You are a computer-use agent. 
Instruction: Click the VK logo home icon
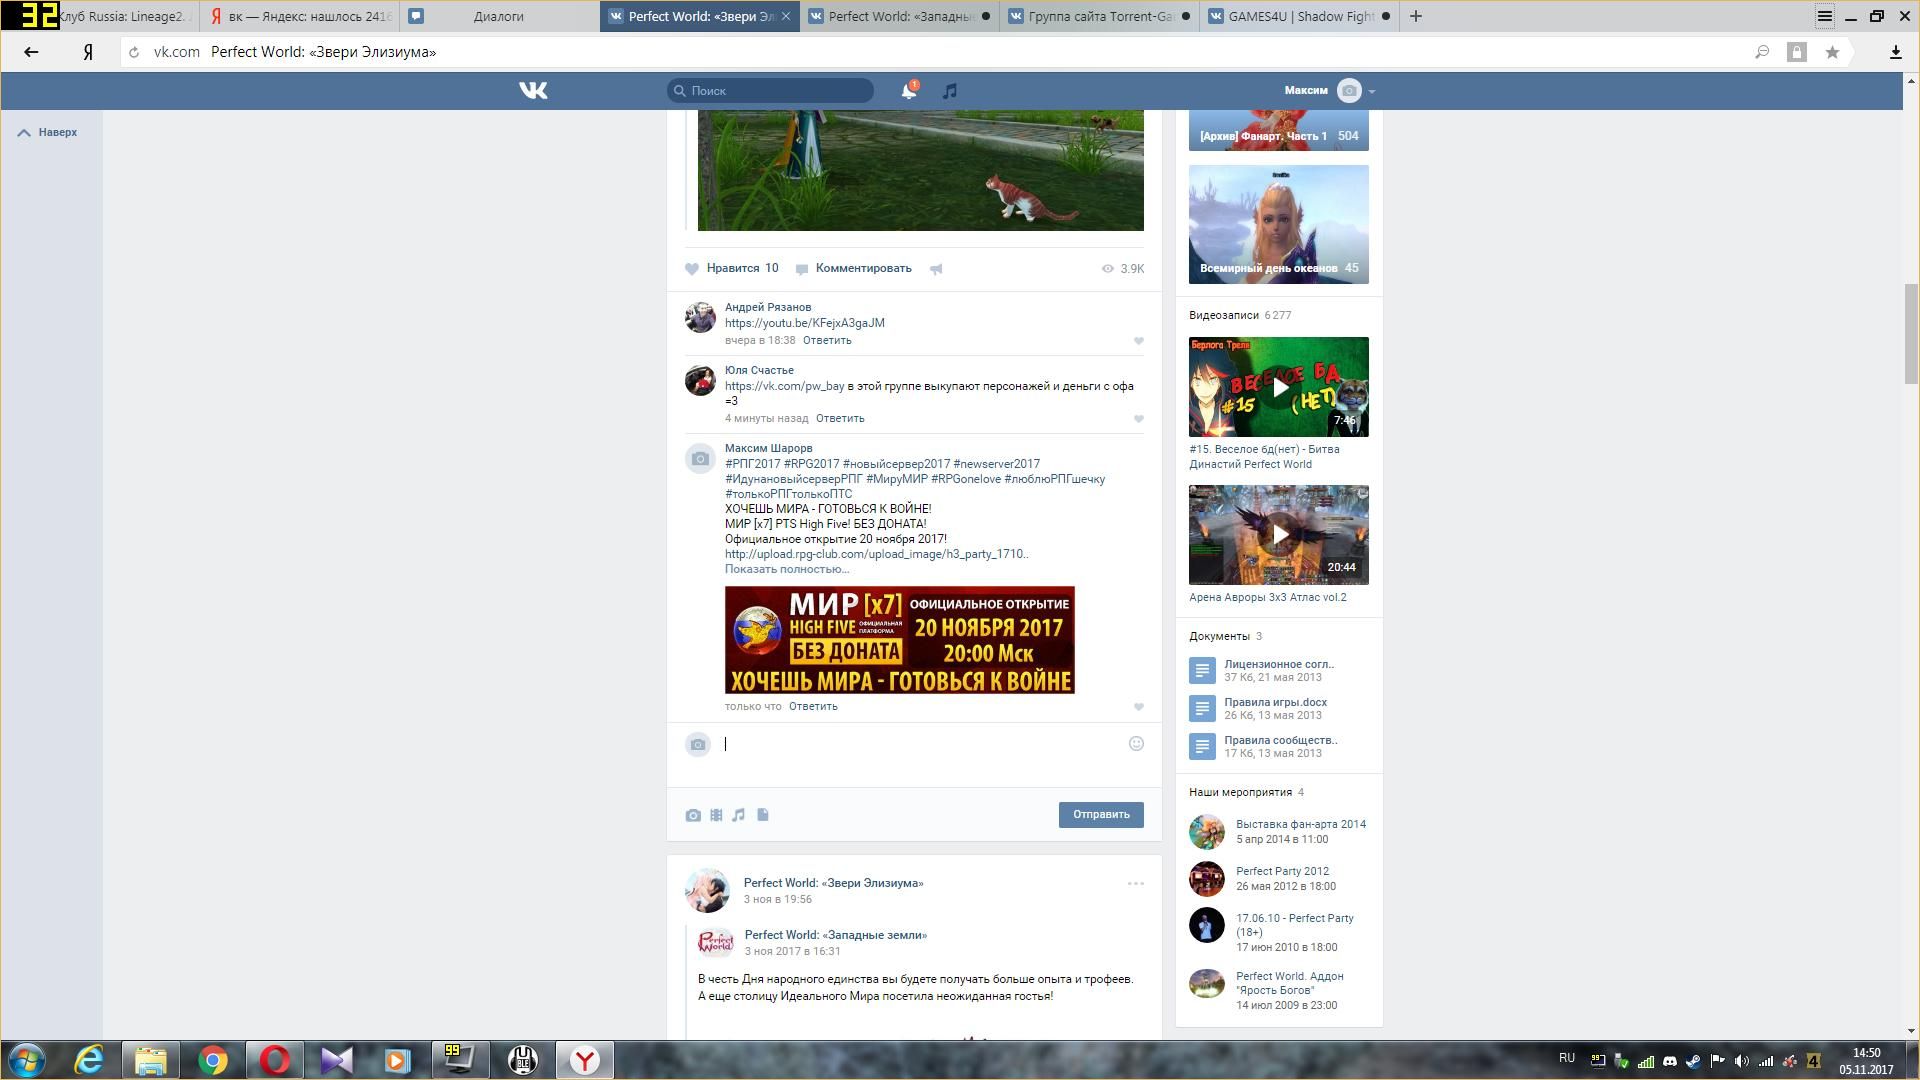533,91
